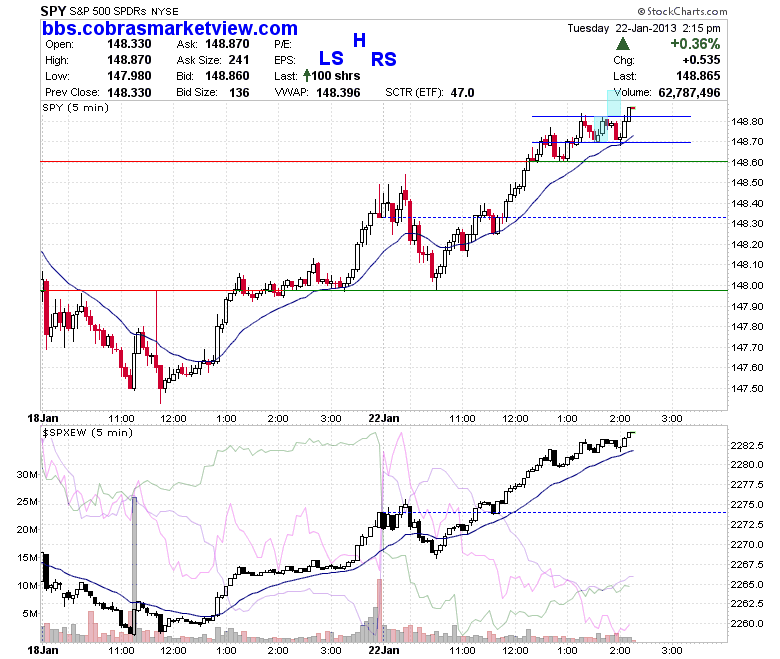
Task: Click the Chg value +0.535
Action: coord(701,60)
